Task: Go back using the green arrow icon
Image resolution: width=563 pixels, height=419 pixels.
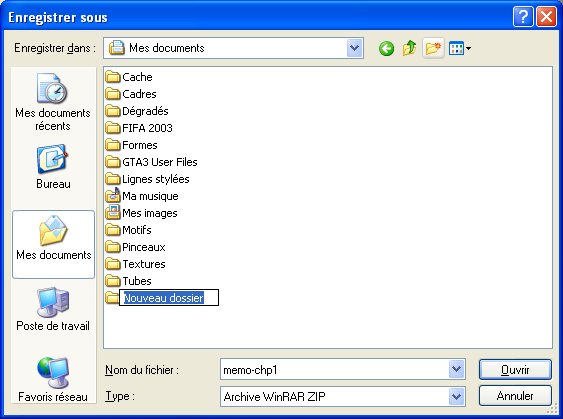Action: [386, 48]
